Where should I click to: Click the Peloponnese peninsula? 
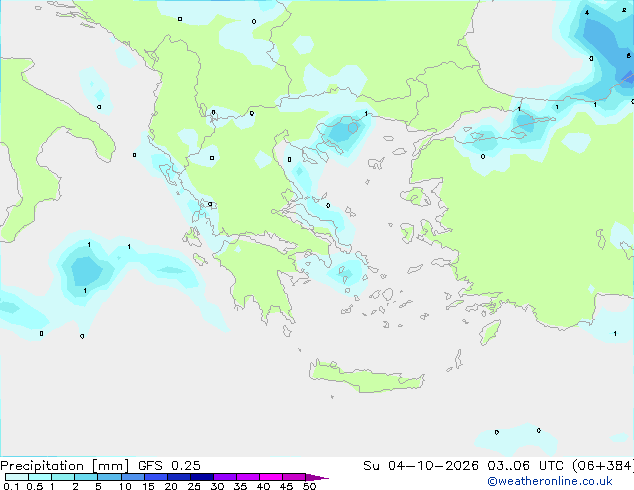tap(259, 275)
